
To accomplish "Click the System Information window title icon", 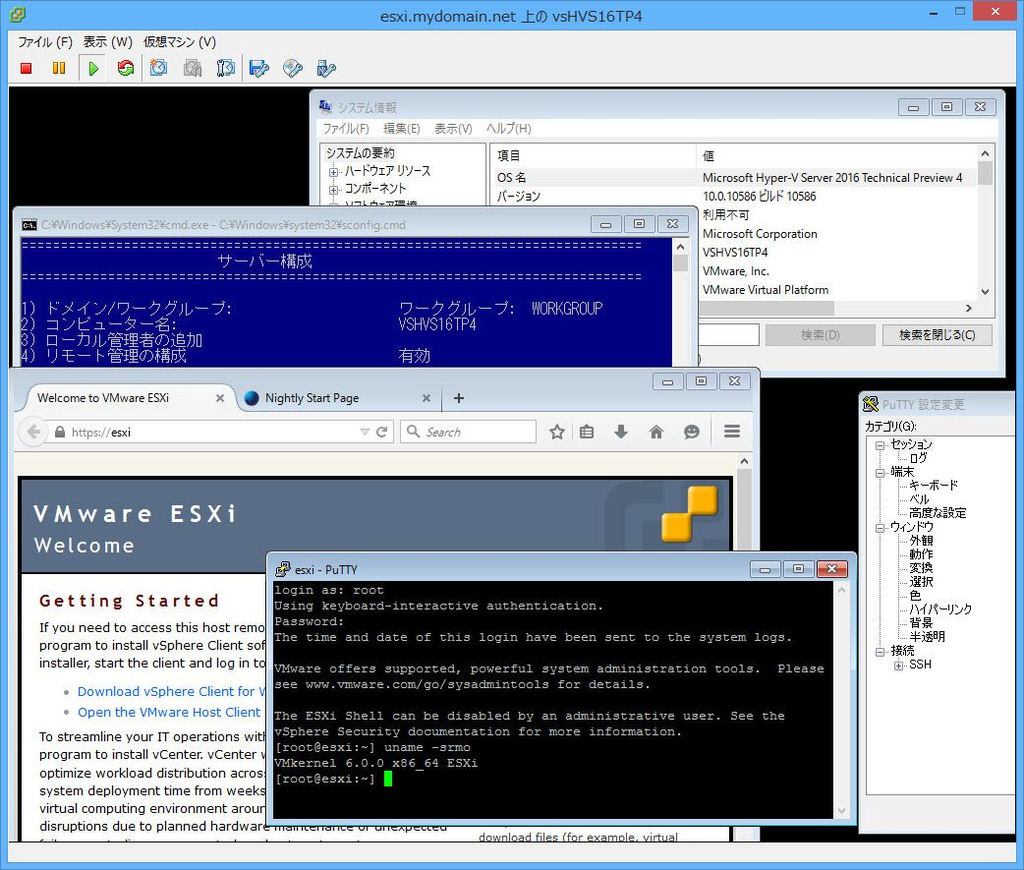I will (x=325, y=106).
